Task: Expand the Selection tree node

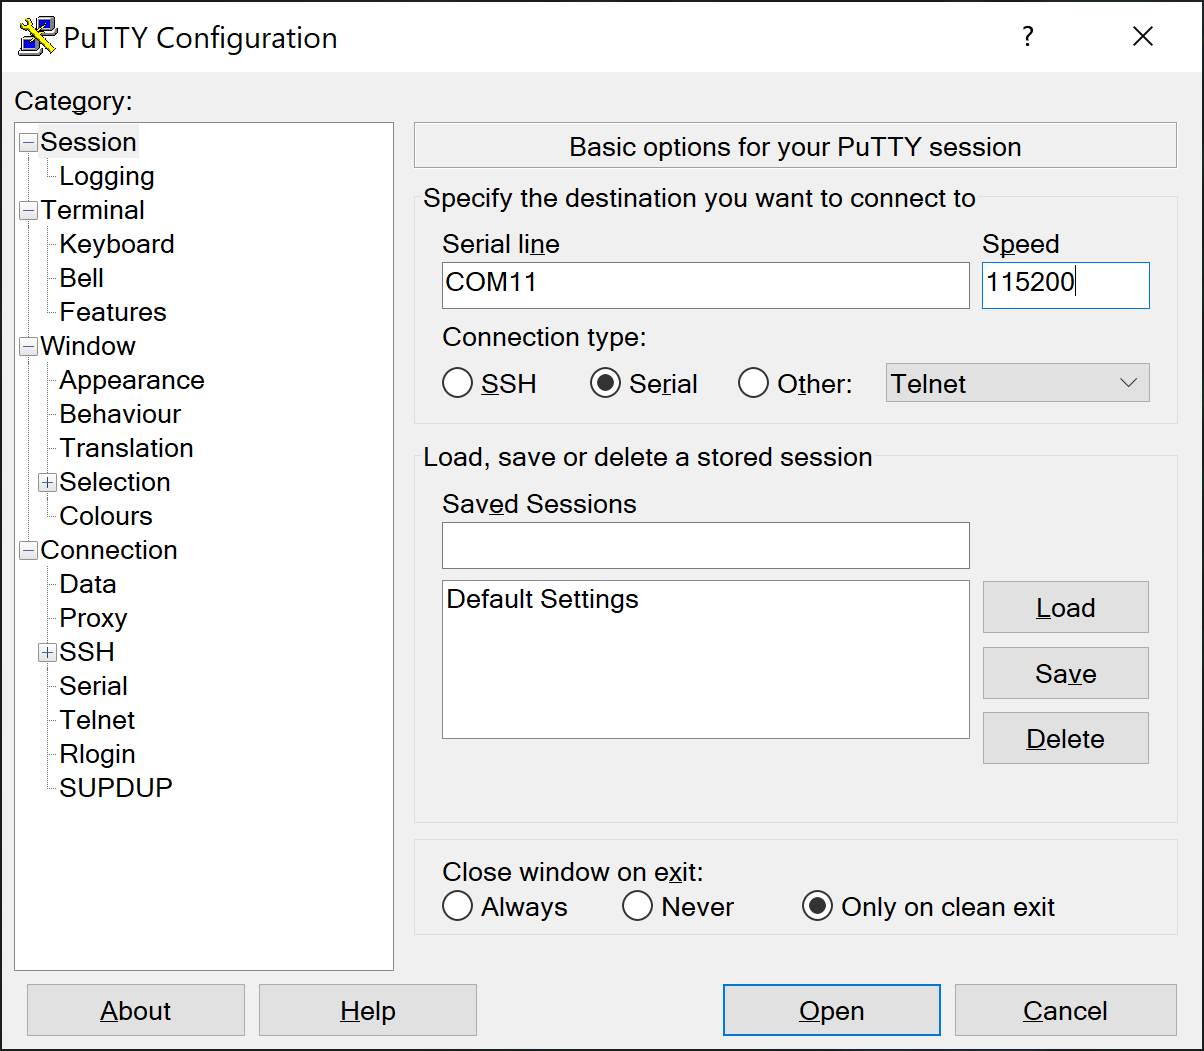Action: (x=47, y=482)
